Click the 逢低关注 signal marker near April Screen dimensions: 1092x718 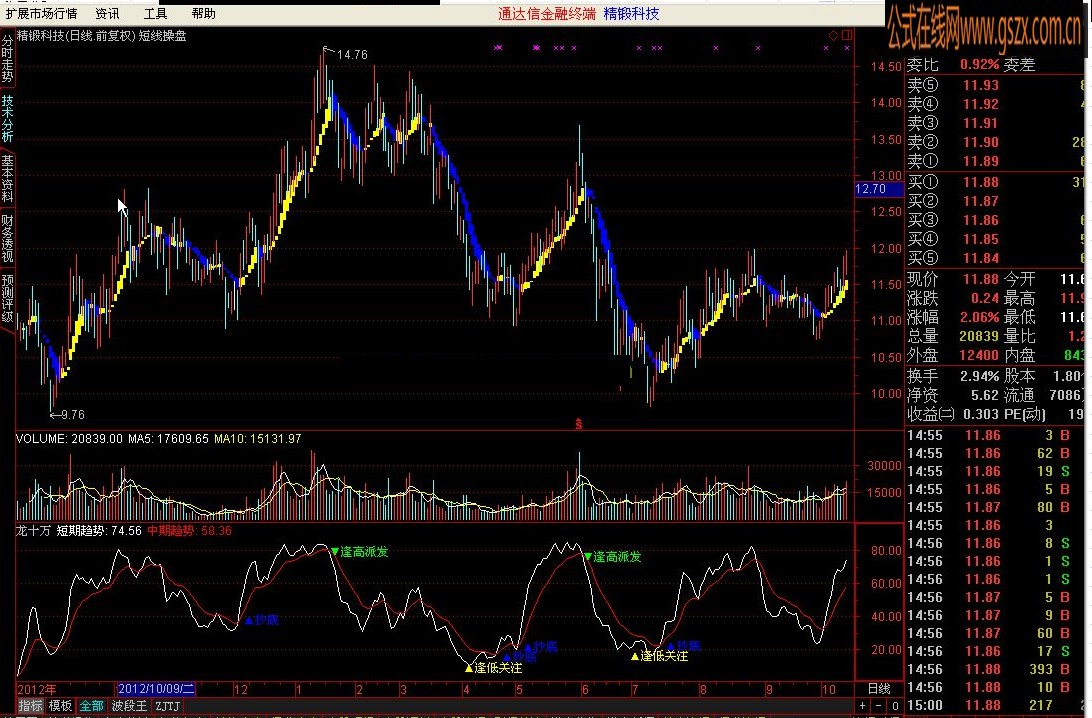point(493,668)
